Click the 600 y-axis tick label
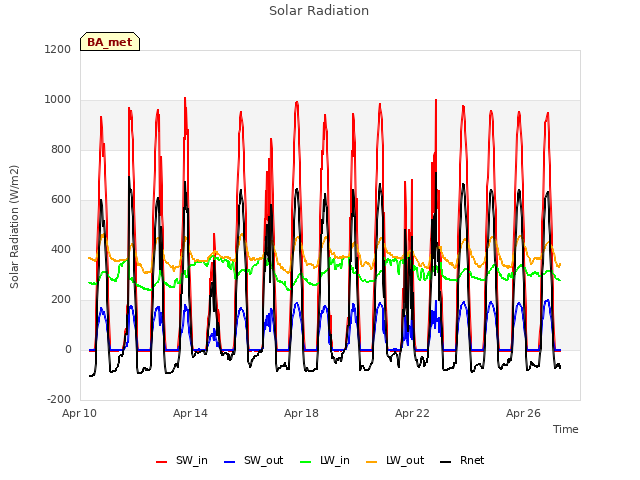 (x=61, y=200)
